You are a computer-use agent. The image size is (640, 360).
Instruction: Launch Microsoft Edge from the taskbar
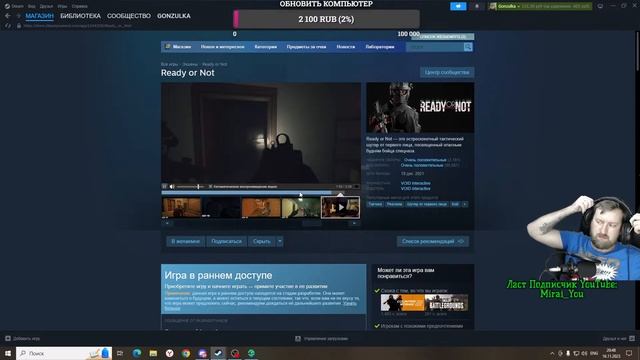coord(137,353)
